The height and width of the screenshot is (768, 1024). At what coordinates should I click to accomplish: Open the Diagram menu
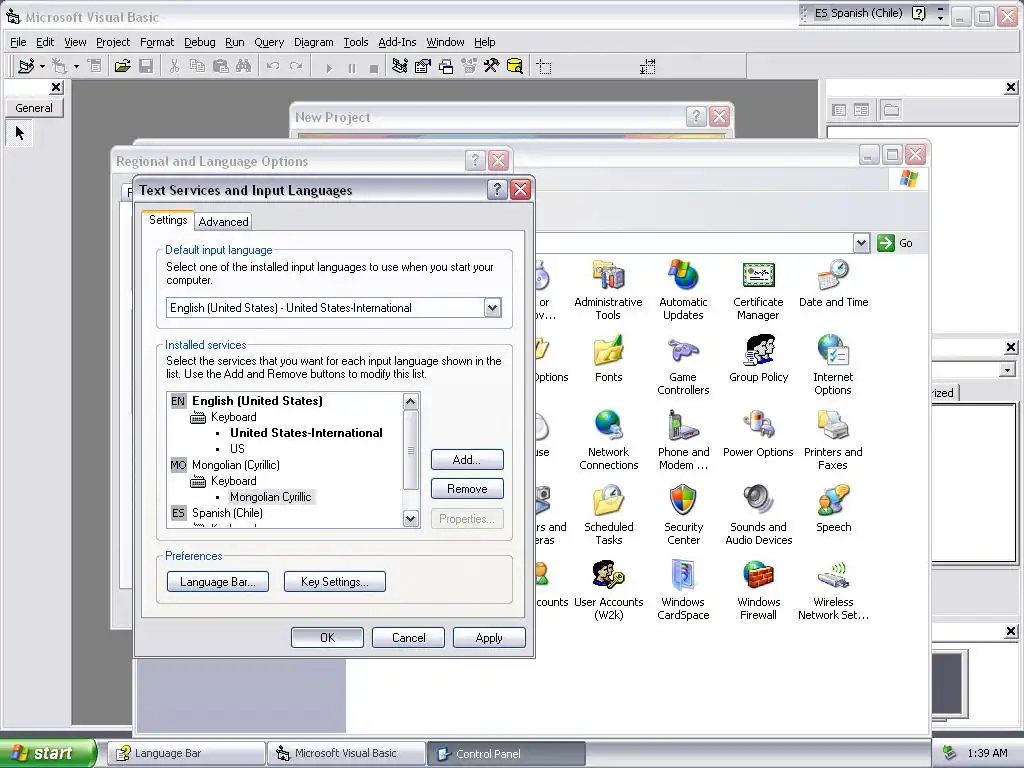[313, 42]
